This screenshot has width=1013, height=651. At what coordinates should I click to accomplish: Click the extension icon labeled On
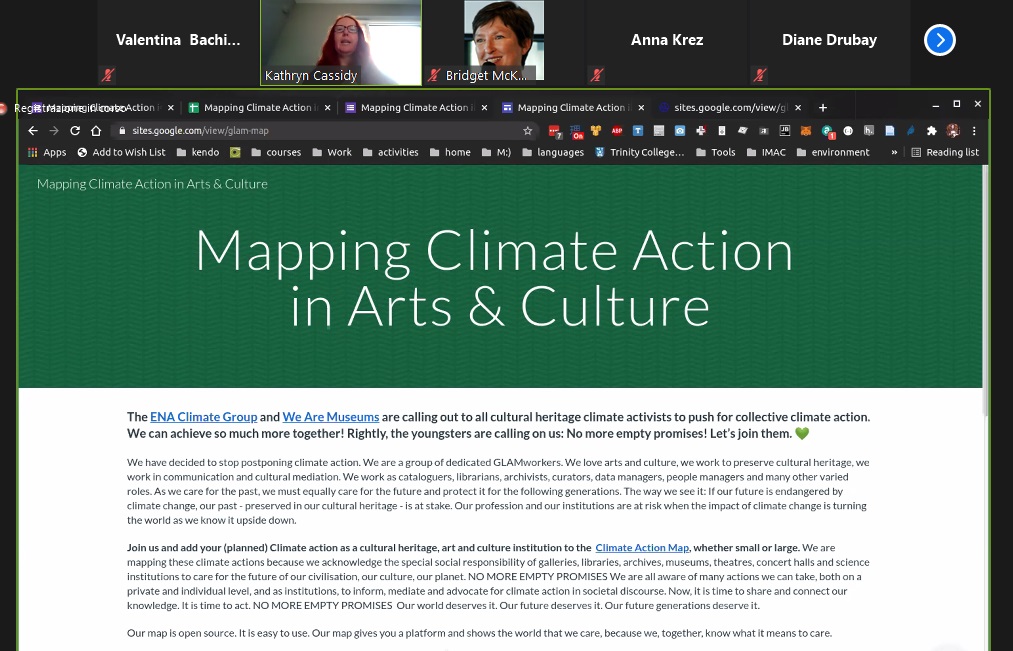coord(576,132)
